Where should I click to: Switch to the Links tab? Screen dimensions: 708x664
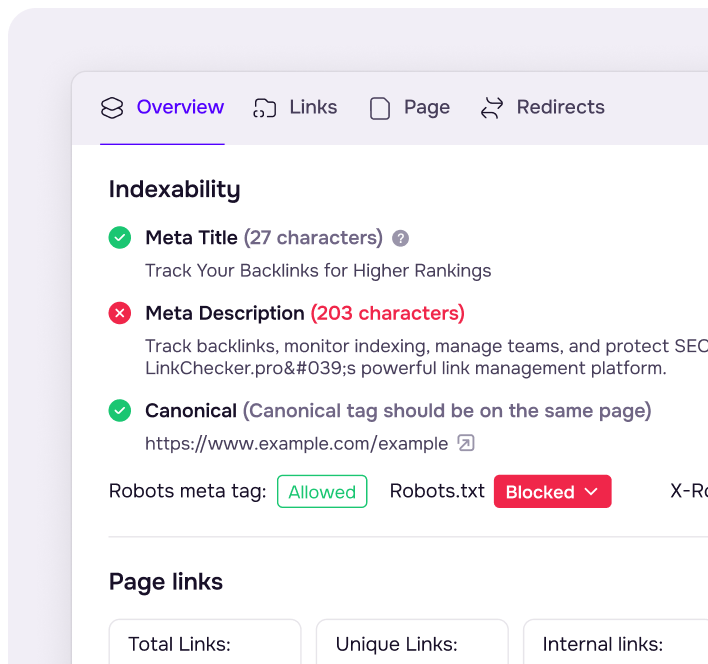295,108
